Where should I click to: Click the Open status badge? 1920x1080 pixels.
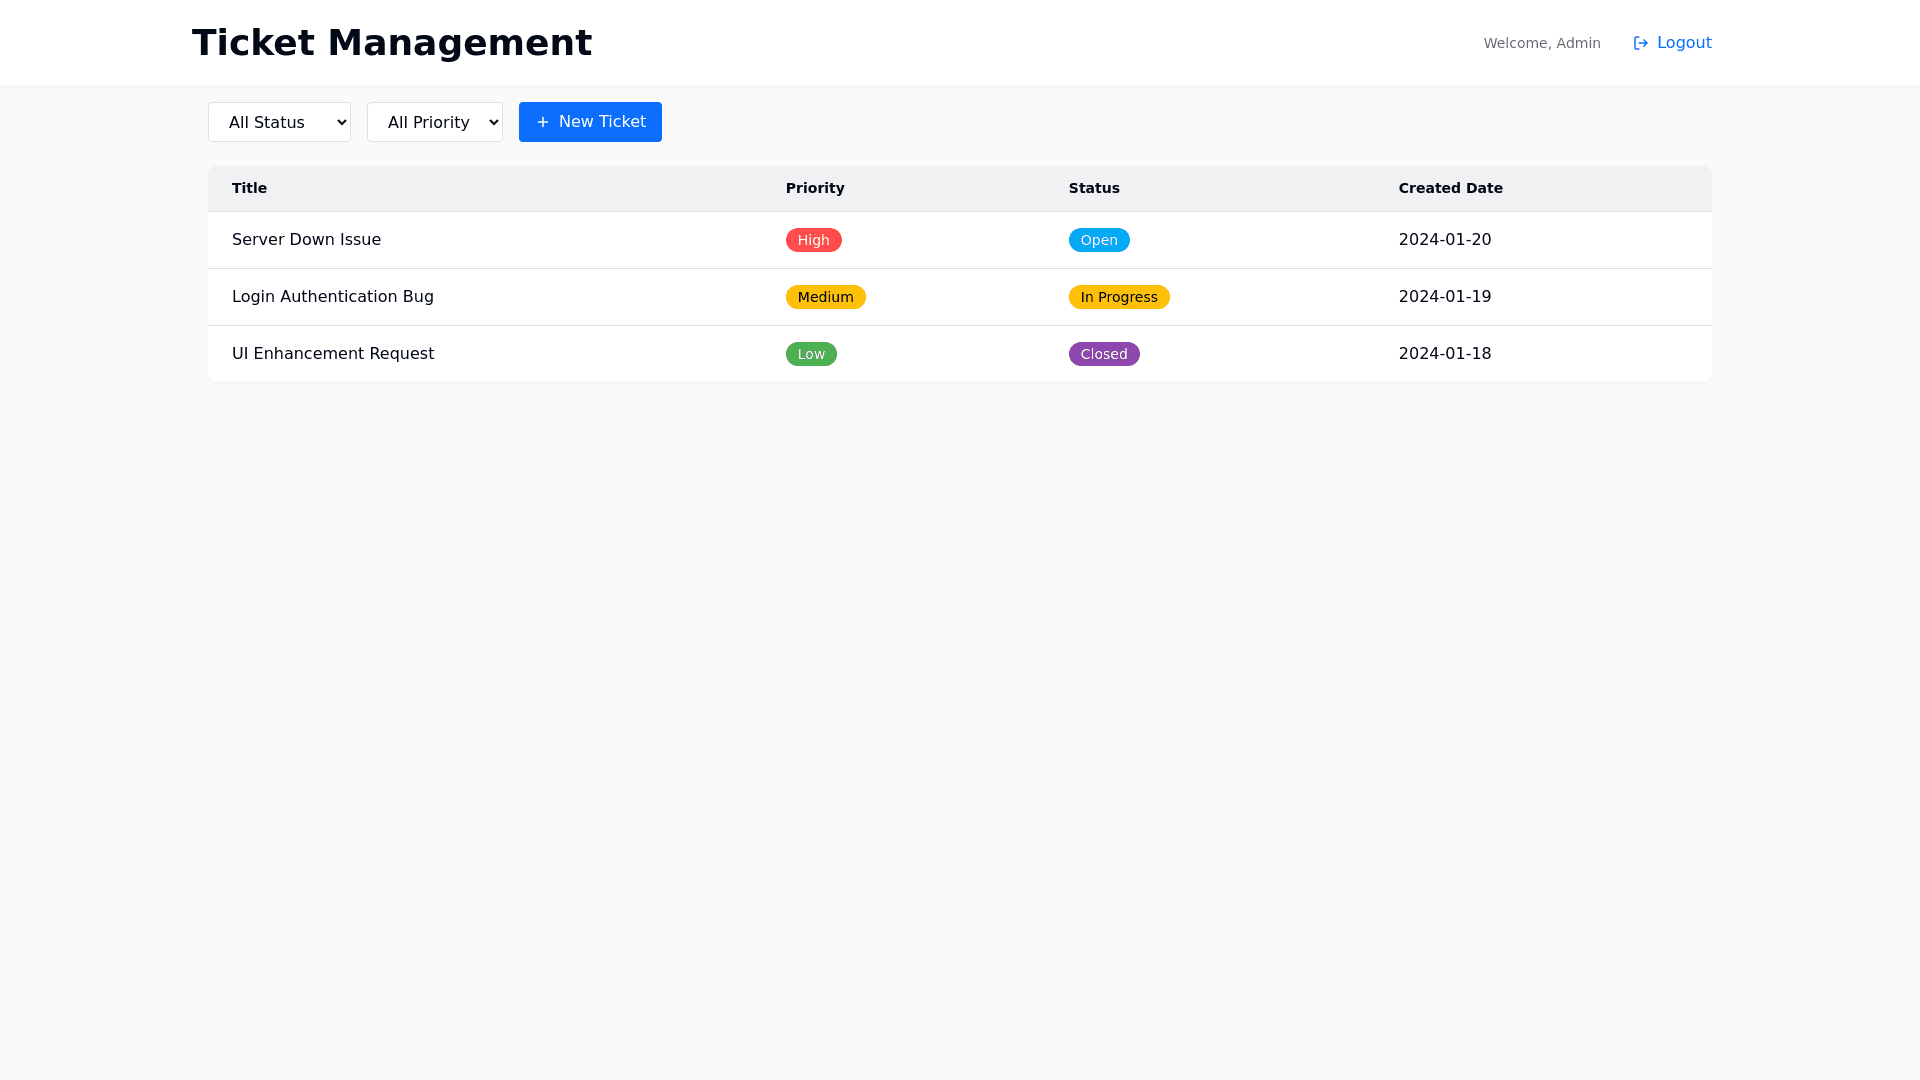coord(1099,240)
